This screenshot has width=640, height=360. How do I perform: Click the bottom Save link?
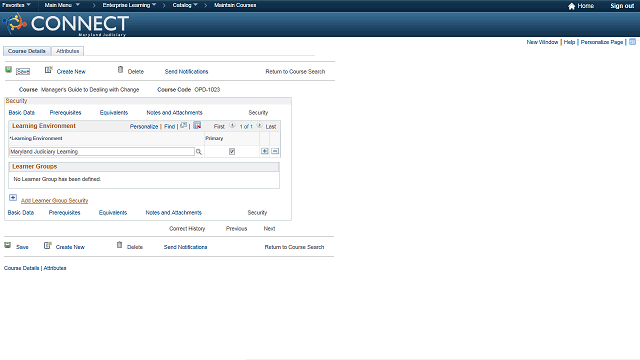[22, 247]
